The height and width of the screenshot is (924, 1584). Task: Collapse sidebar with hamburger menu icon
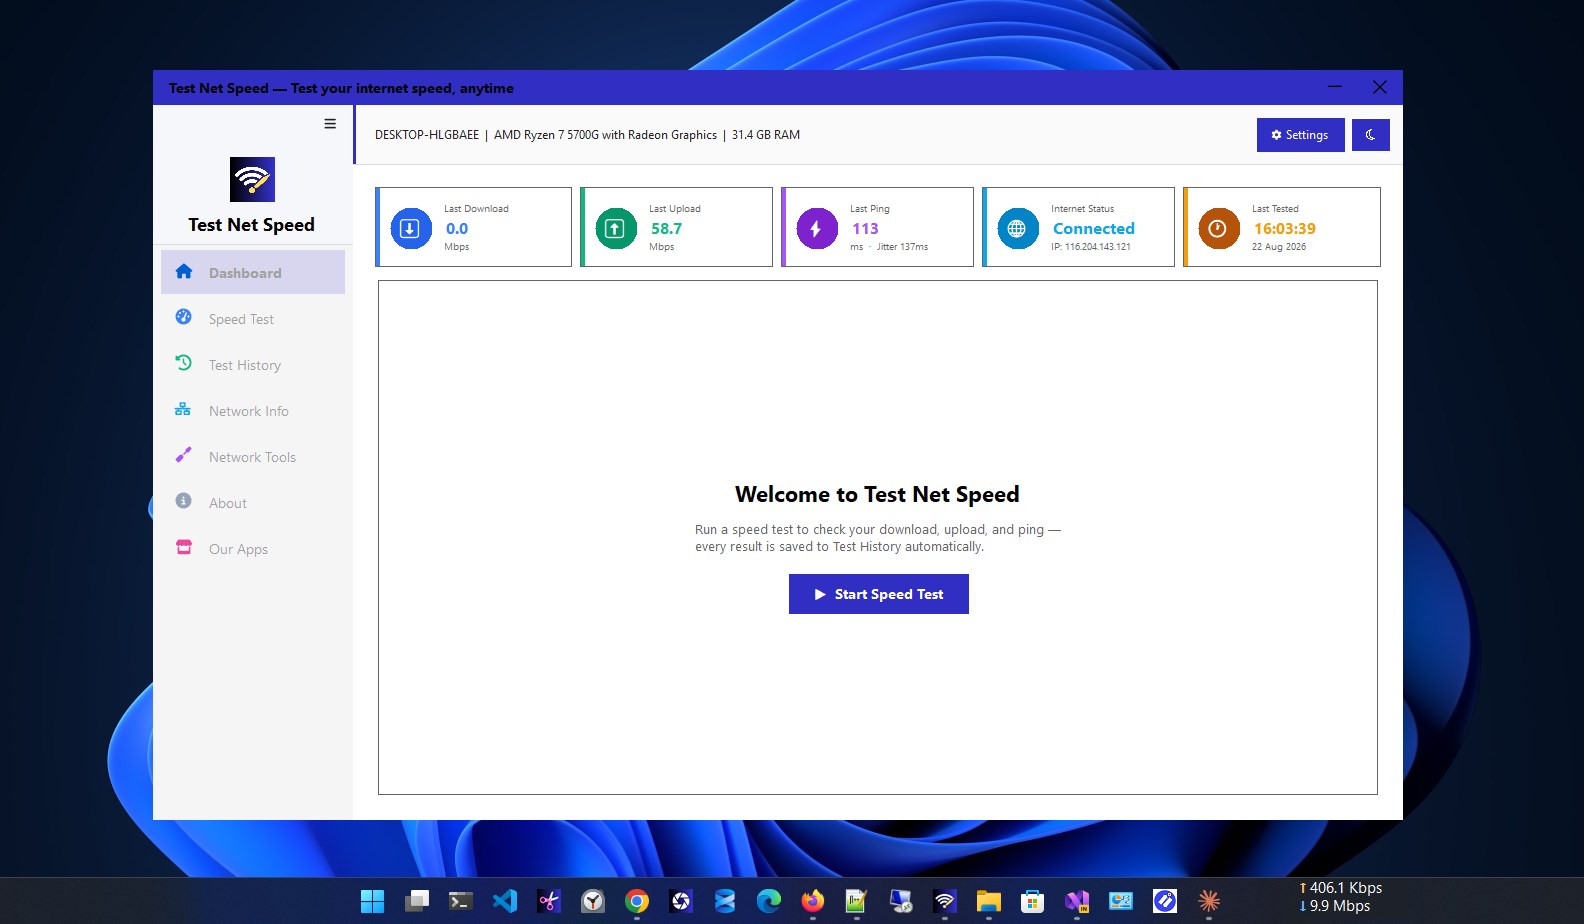click(330, 124)
